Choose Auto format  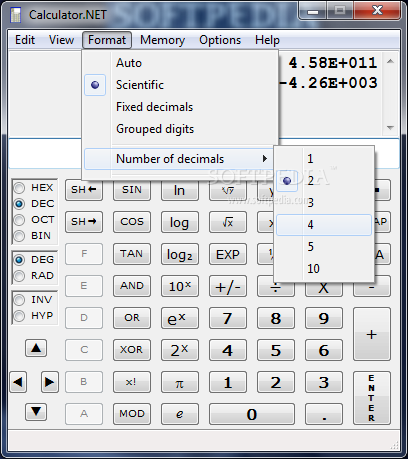180,63
